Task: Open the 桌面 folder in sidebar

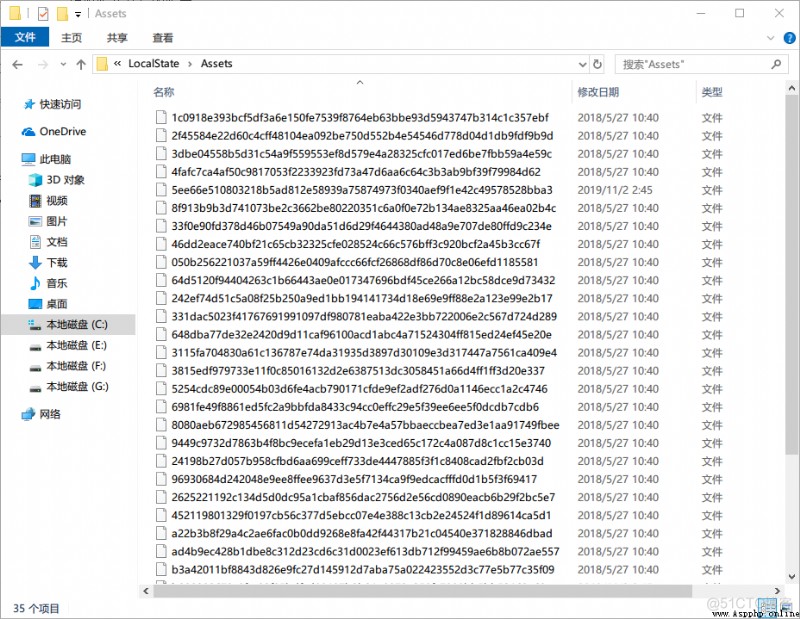Action: (48, 304)
